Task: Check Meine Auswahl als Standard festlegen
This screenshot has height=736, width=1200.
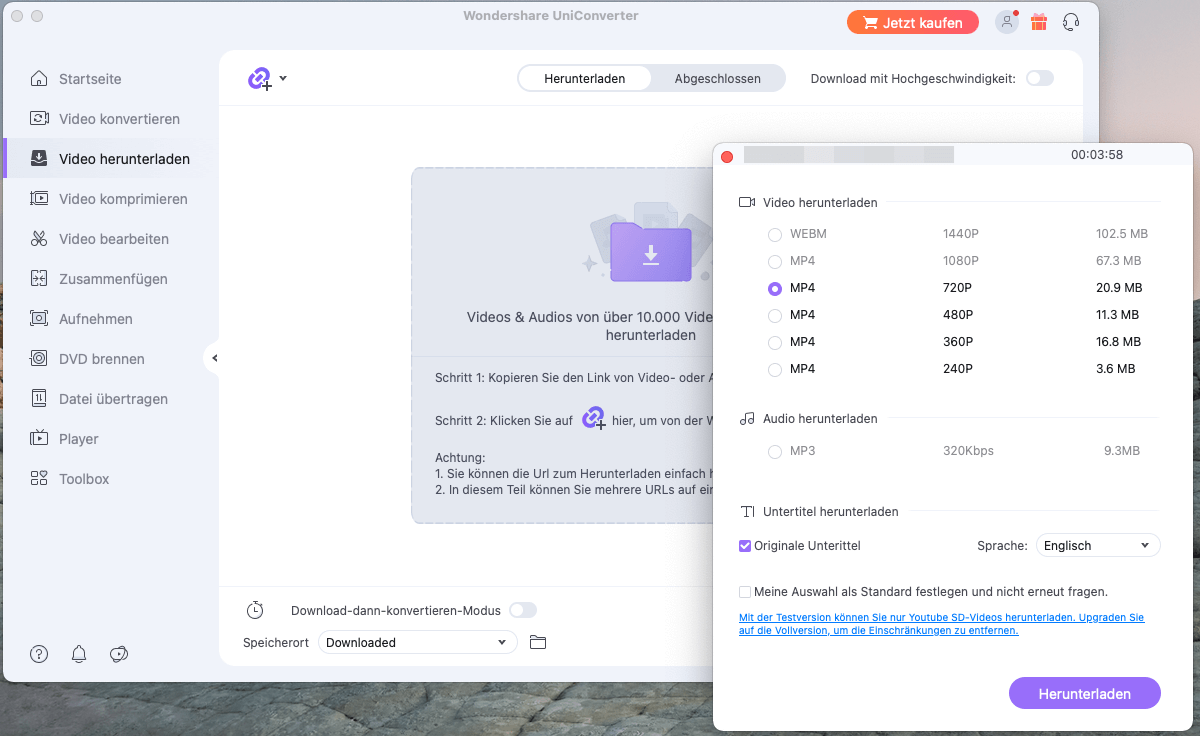Action: pos(745,592)
